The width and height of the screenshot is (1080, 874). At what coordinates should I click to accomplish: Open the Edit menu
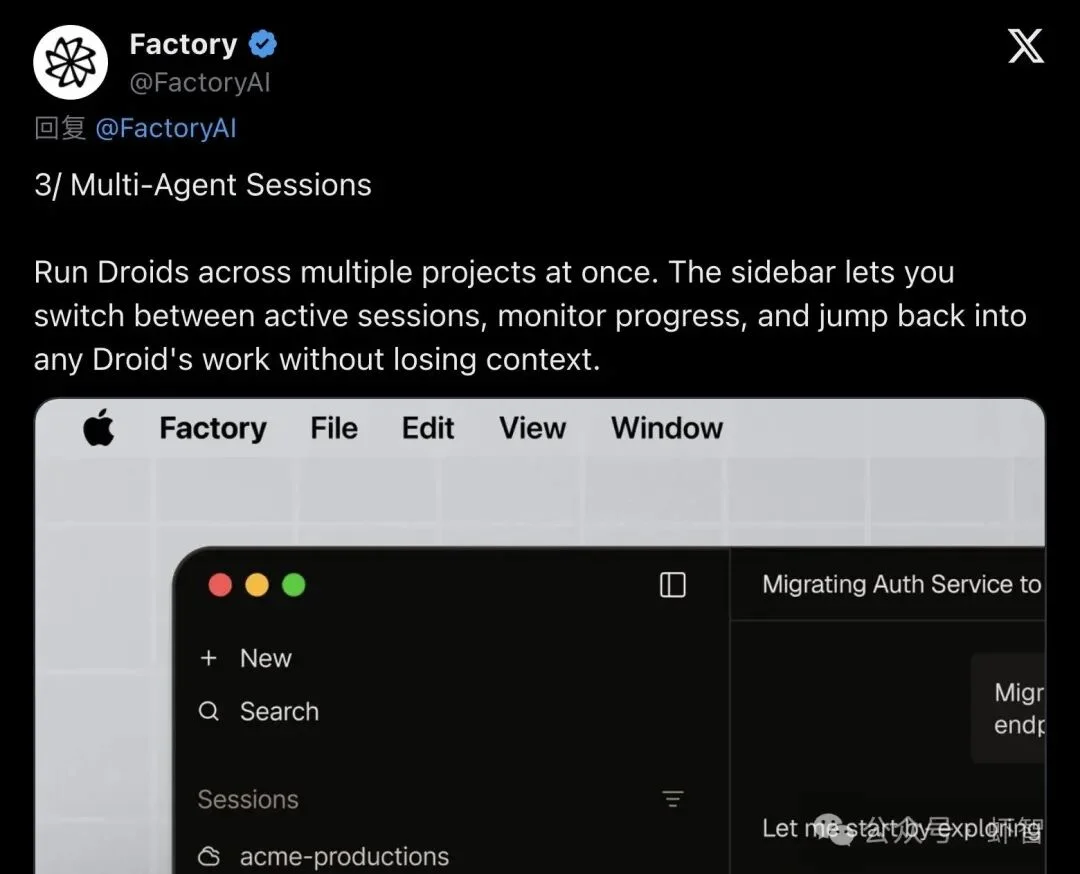tap(427, 428)
